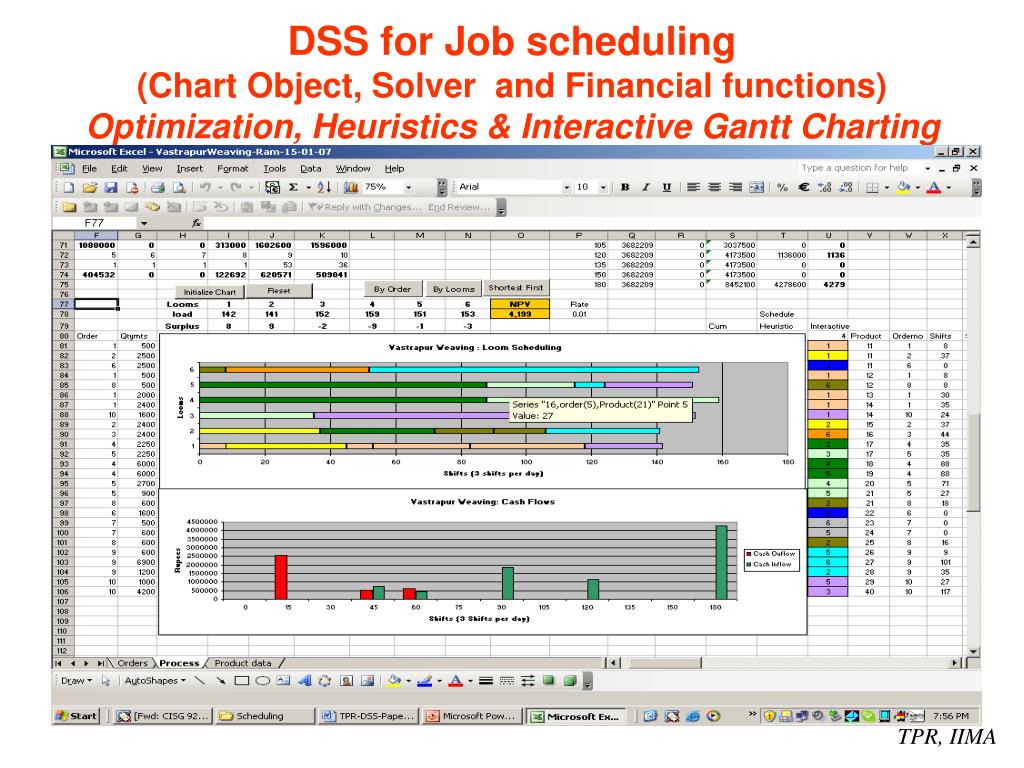Open the Arial font name dropdown
Viewport: 1024px width, 768px height.
coord(566,187)
